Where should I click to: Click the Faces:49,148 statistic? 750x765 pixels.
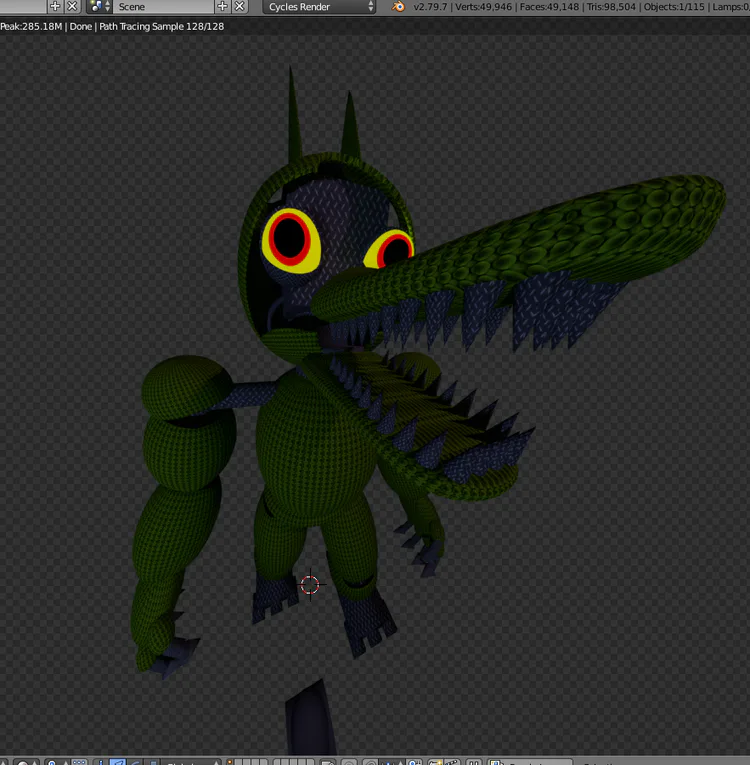549,7
